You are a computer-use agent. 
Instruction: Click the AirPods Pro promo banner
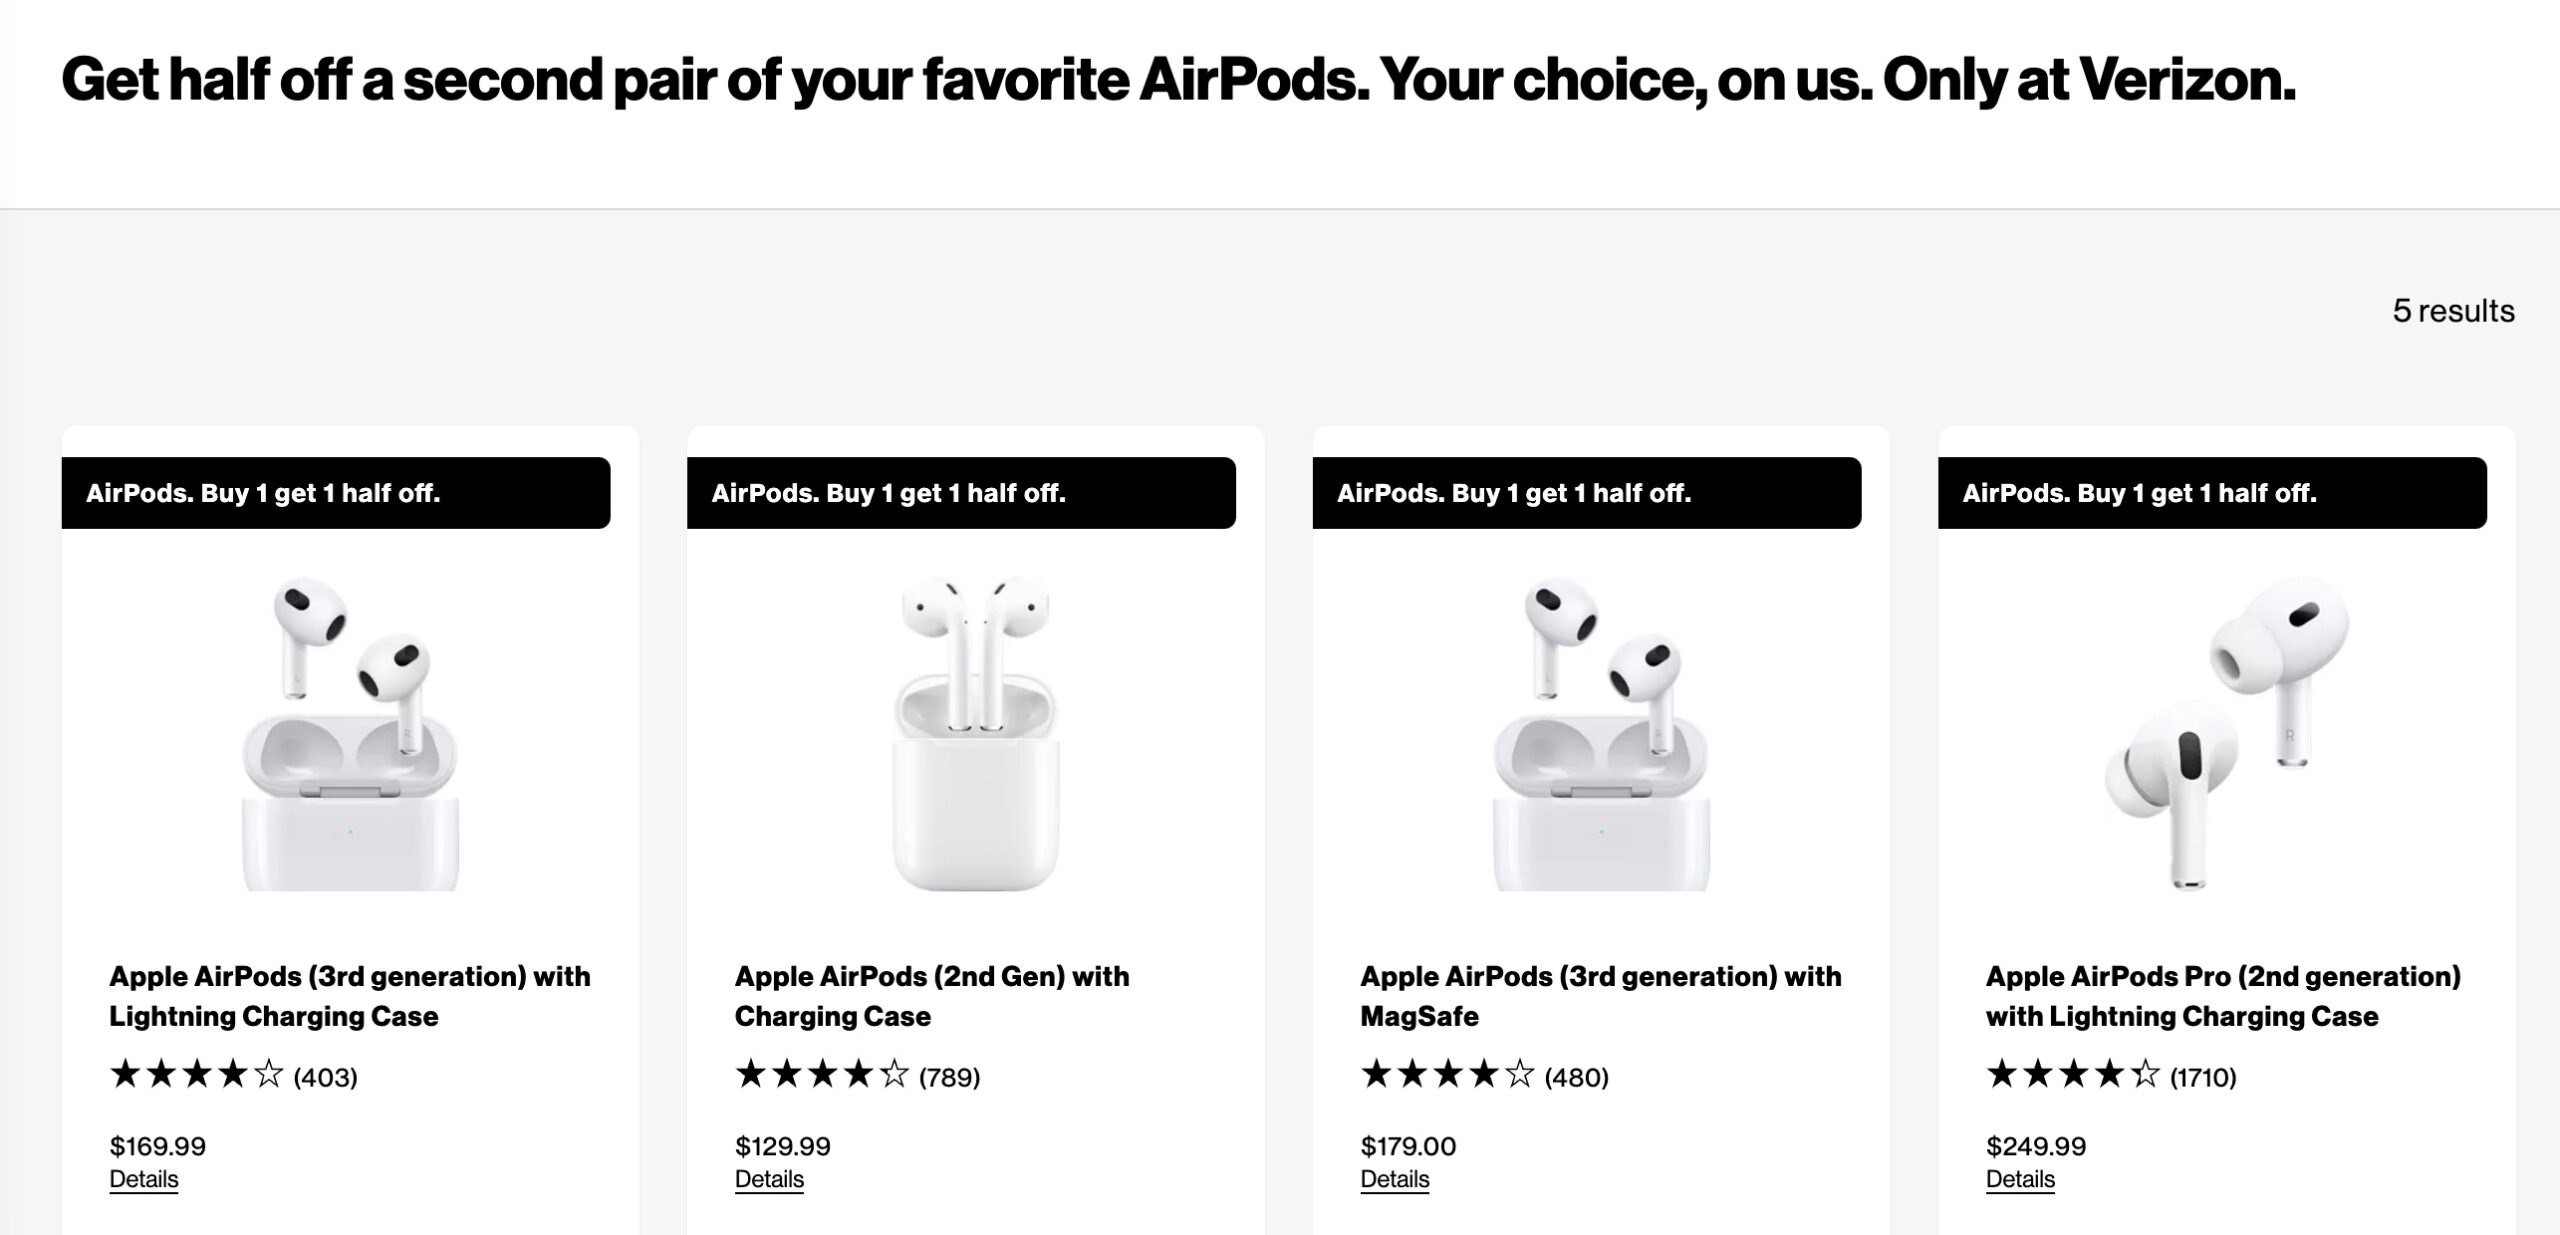(x=2210, y=492)
